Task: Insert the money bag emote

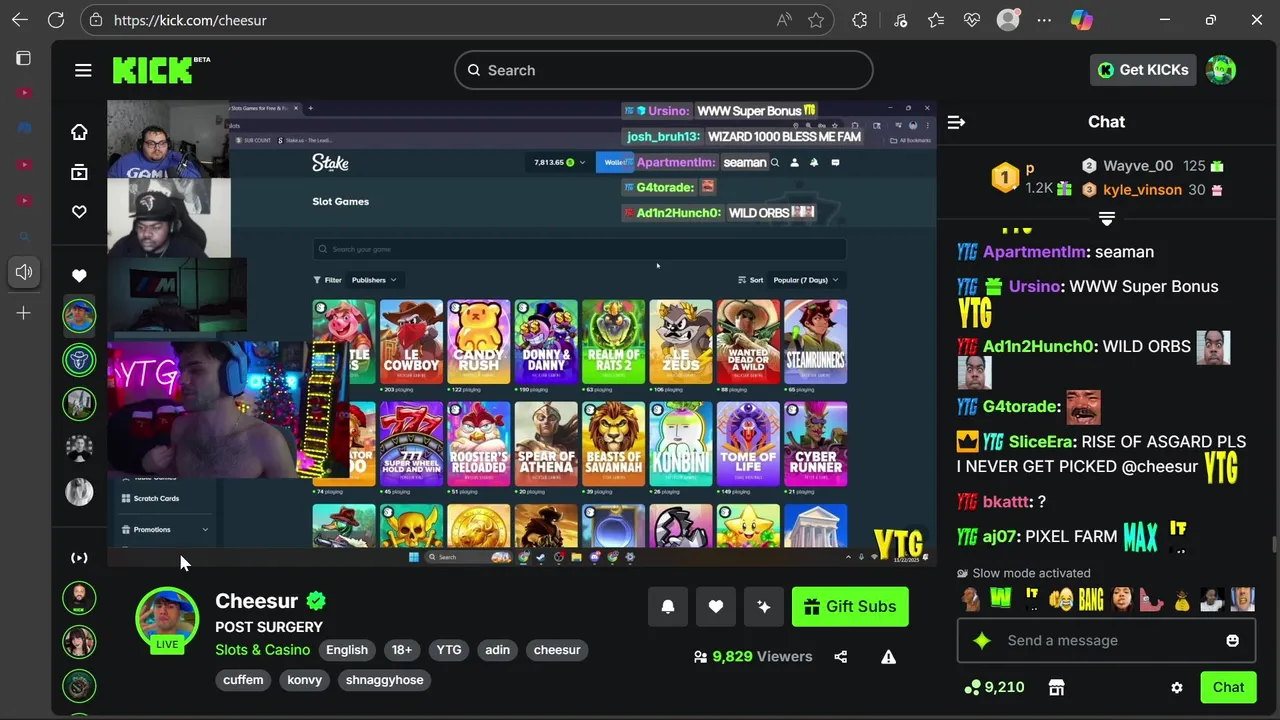Action: 1182,599
